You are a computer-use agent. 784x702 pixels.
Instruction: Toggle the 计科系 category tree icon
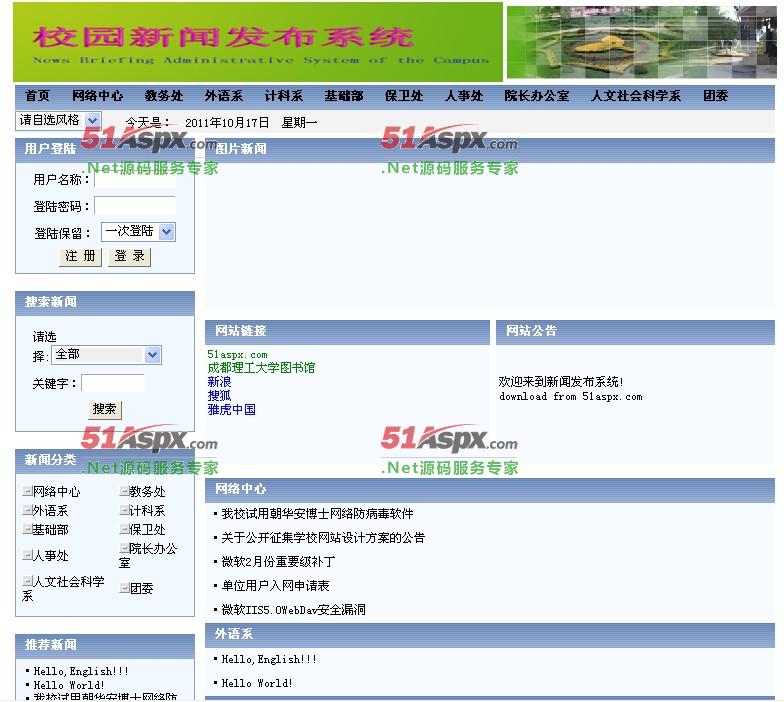pos(124,510)
